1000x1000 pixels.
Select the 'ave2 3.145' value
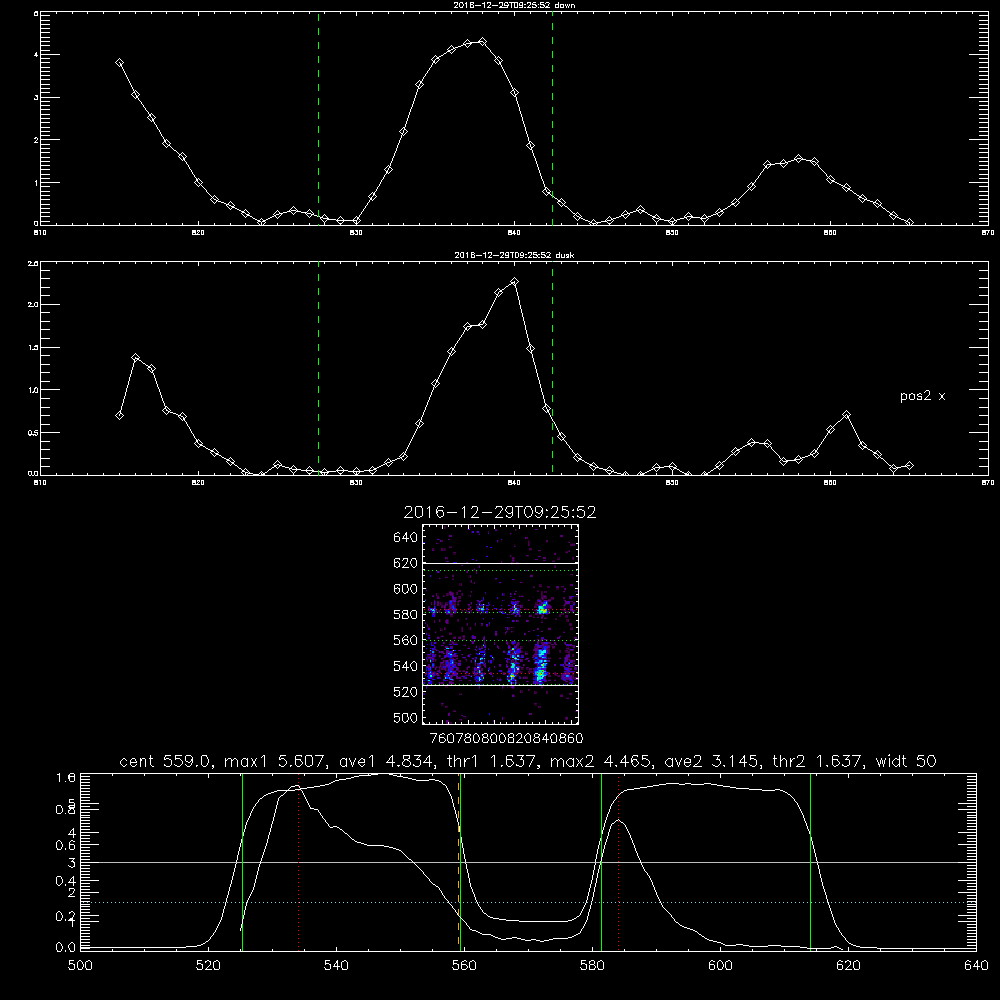(x=713, y=761)
